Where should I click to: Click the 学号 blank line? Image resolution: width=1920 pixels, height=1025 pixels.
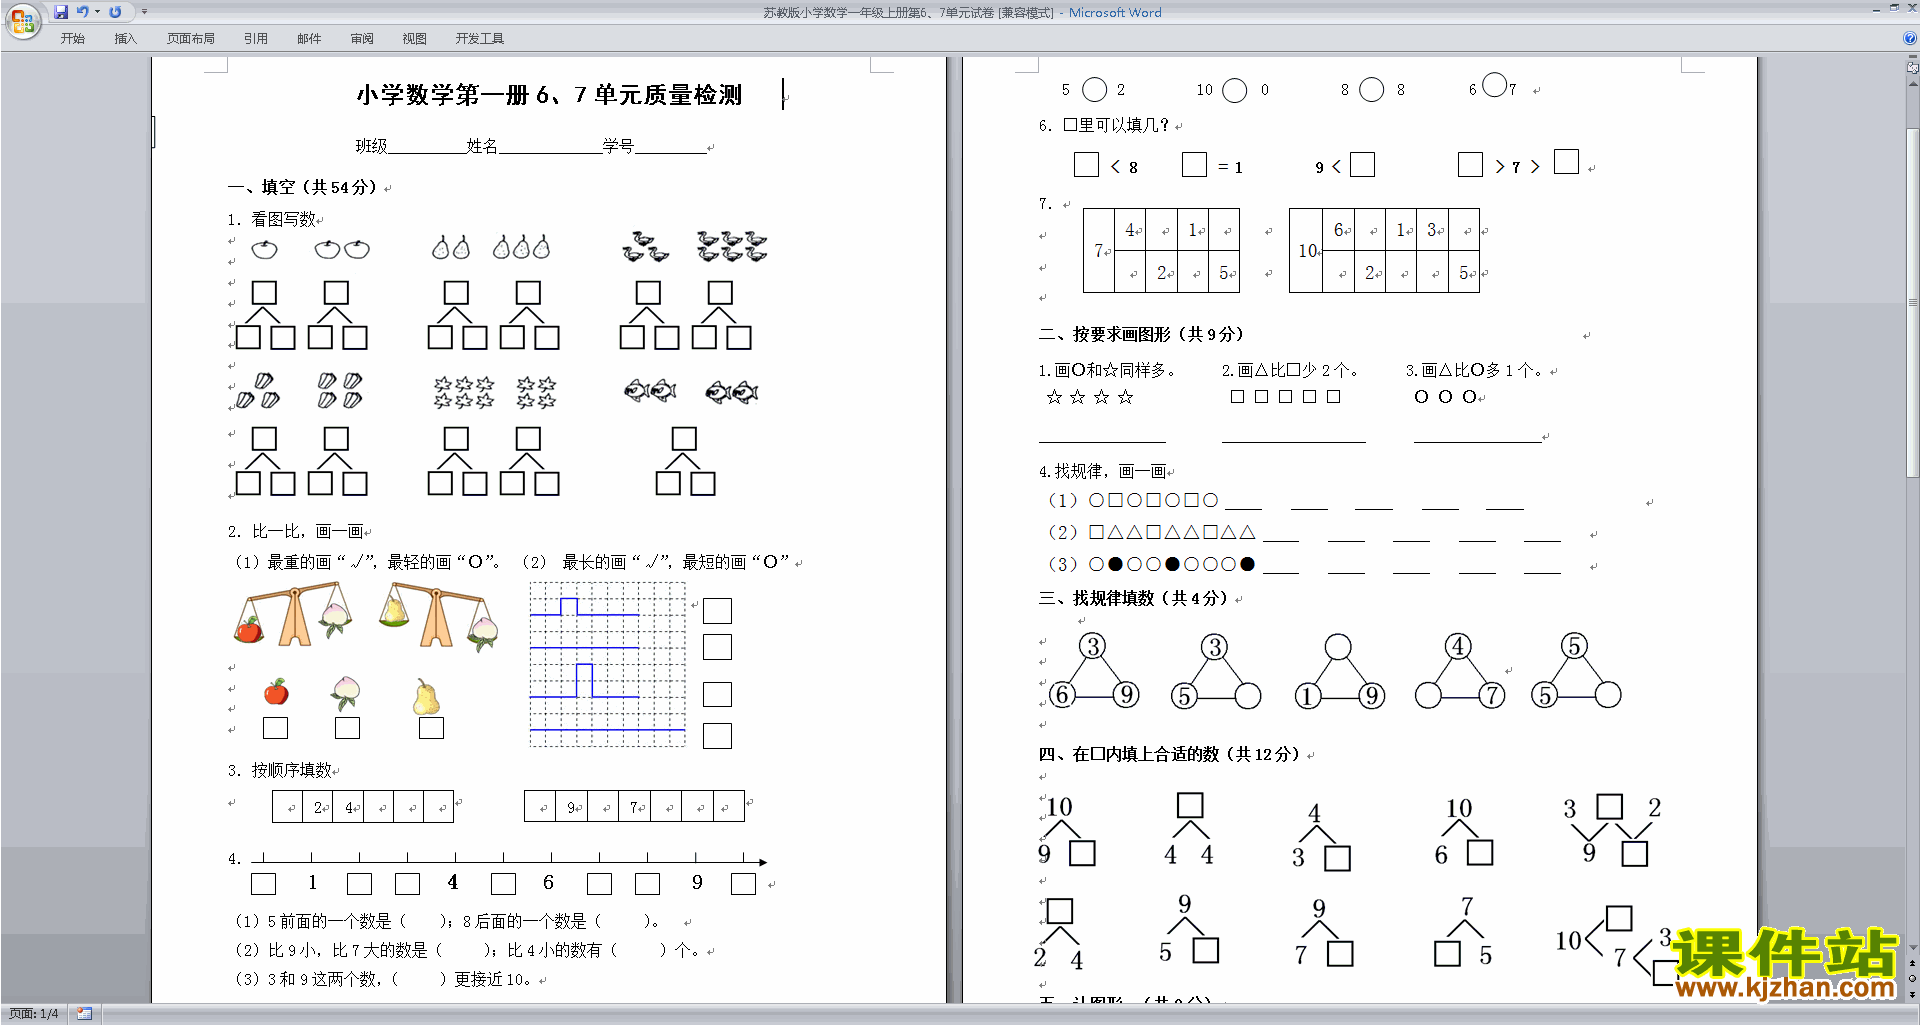(x=670, y=147)
